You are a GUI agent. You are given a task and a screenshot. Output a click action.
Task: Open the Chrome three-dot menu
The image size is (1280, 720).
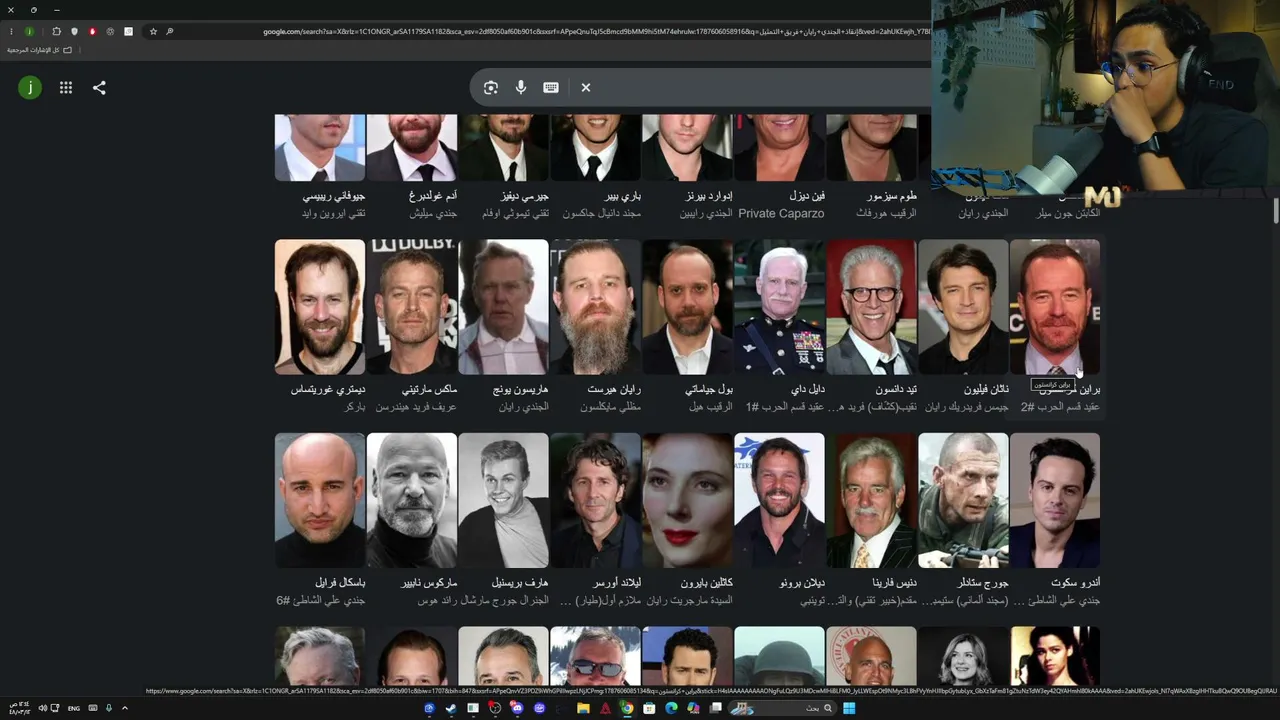tap(11, 32)
